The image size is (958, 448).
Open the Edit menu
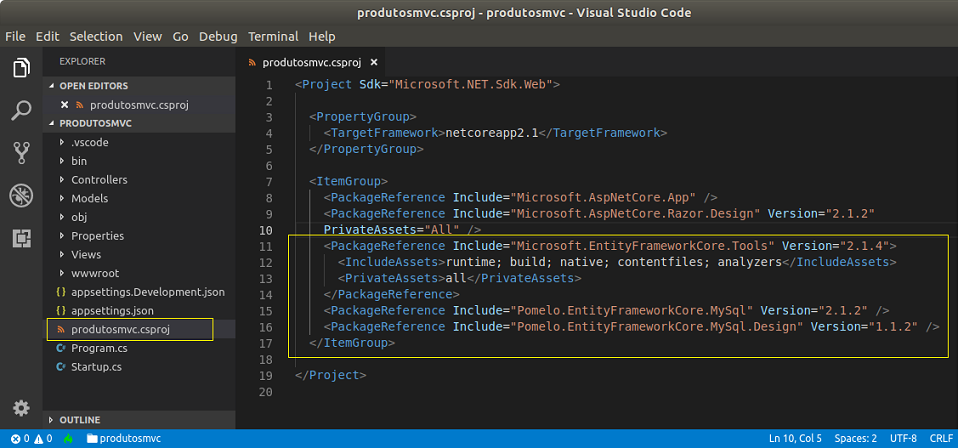click(x=47, y=37)
